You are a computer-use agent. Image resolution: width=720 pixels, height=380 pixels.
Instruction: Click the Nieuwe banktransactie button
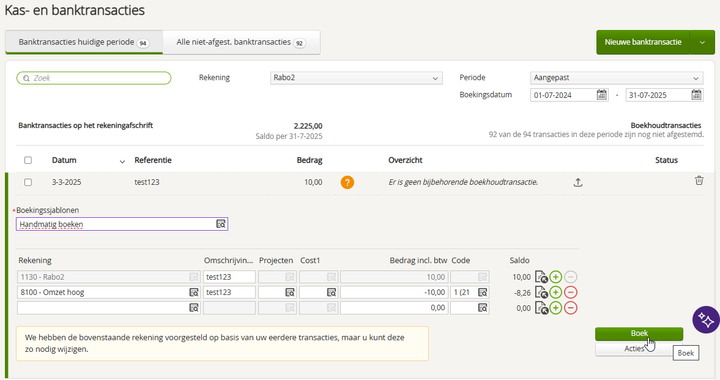(x=643, y=42)
